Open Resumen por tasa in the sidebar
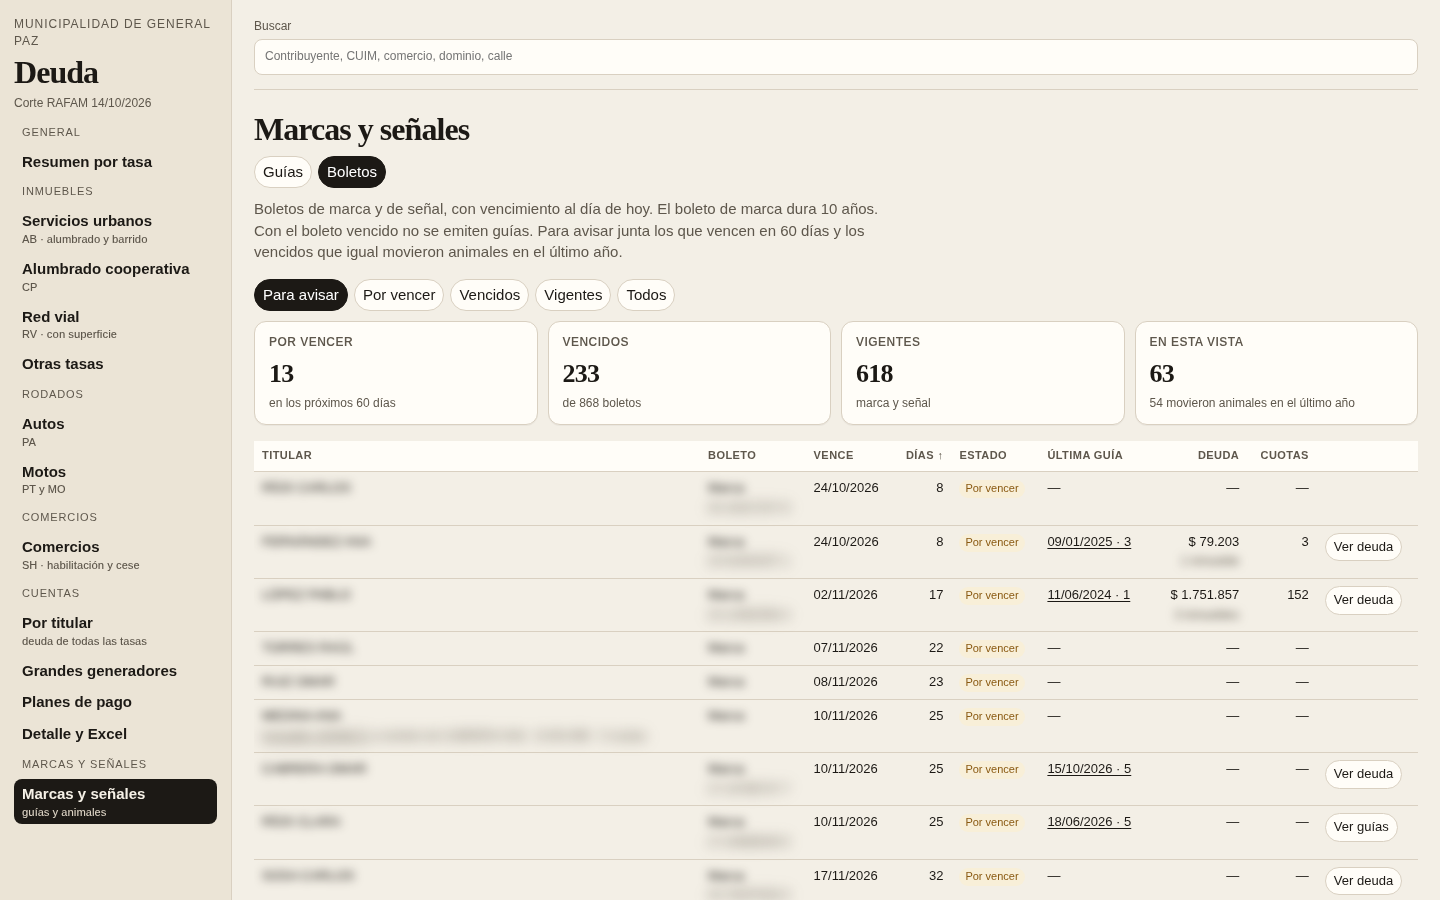The image size is (1440, 900). [x=115, y=162]
